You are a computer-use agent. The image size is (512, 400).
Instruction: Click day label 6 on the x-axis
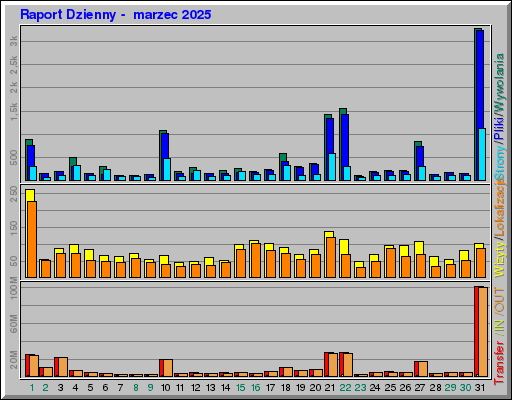[105, 388]
